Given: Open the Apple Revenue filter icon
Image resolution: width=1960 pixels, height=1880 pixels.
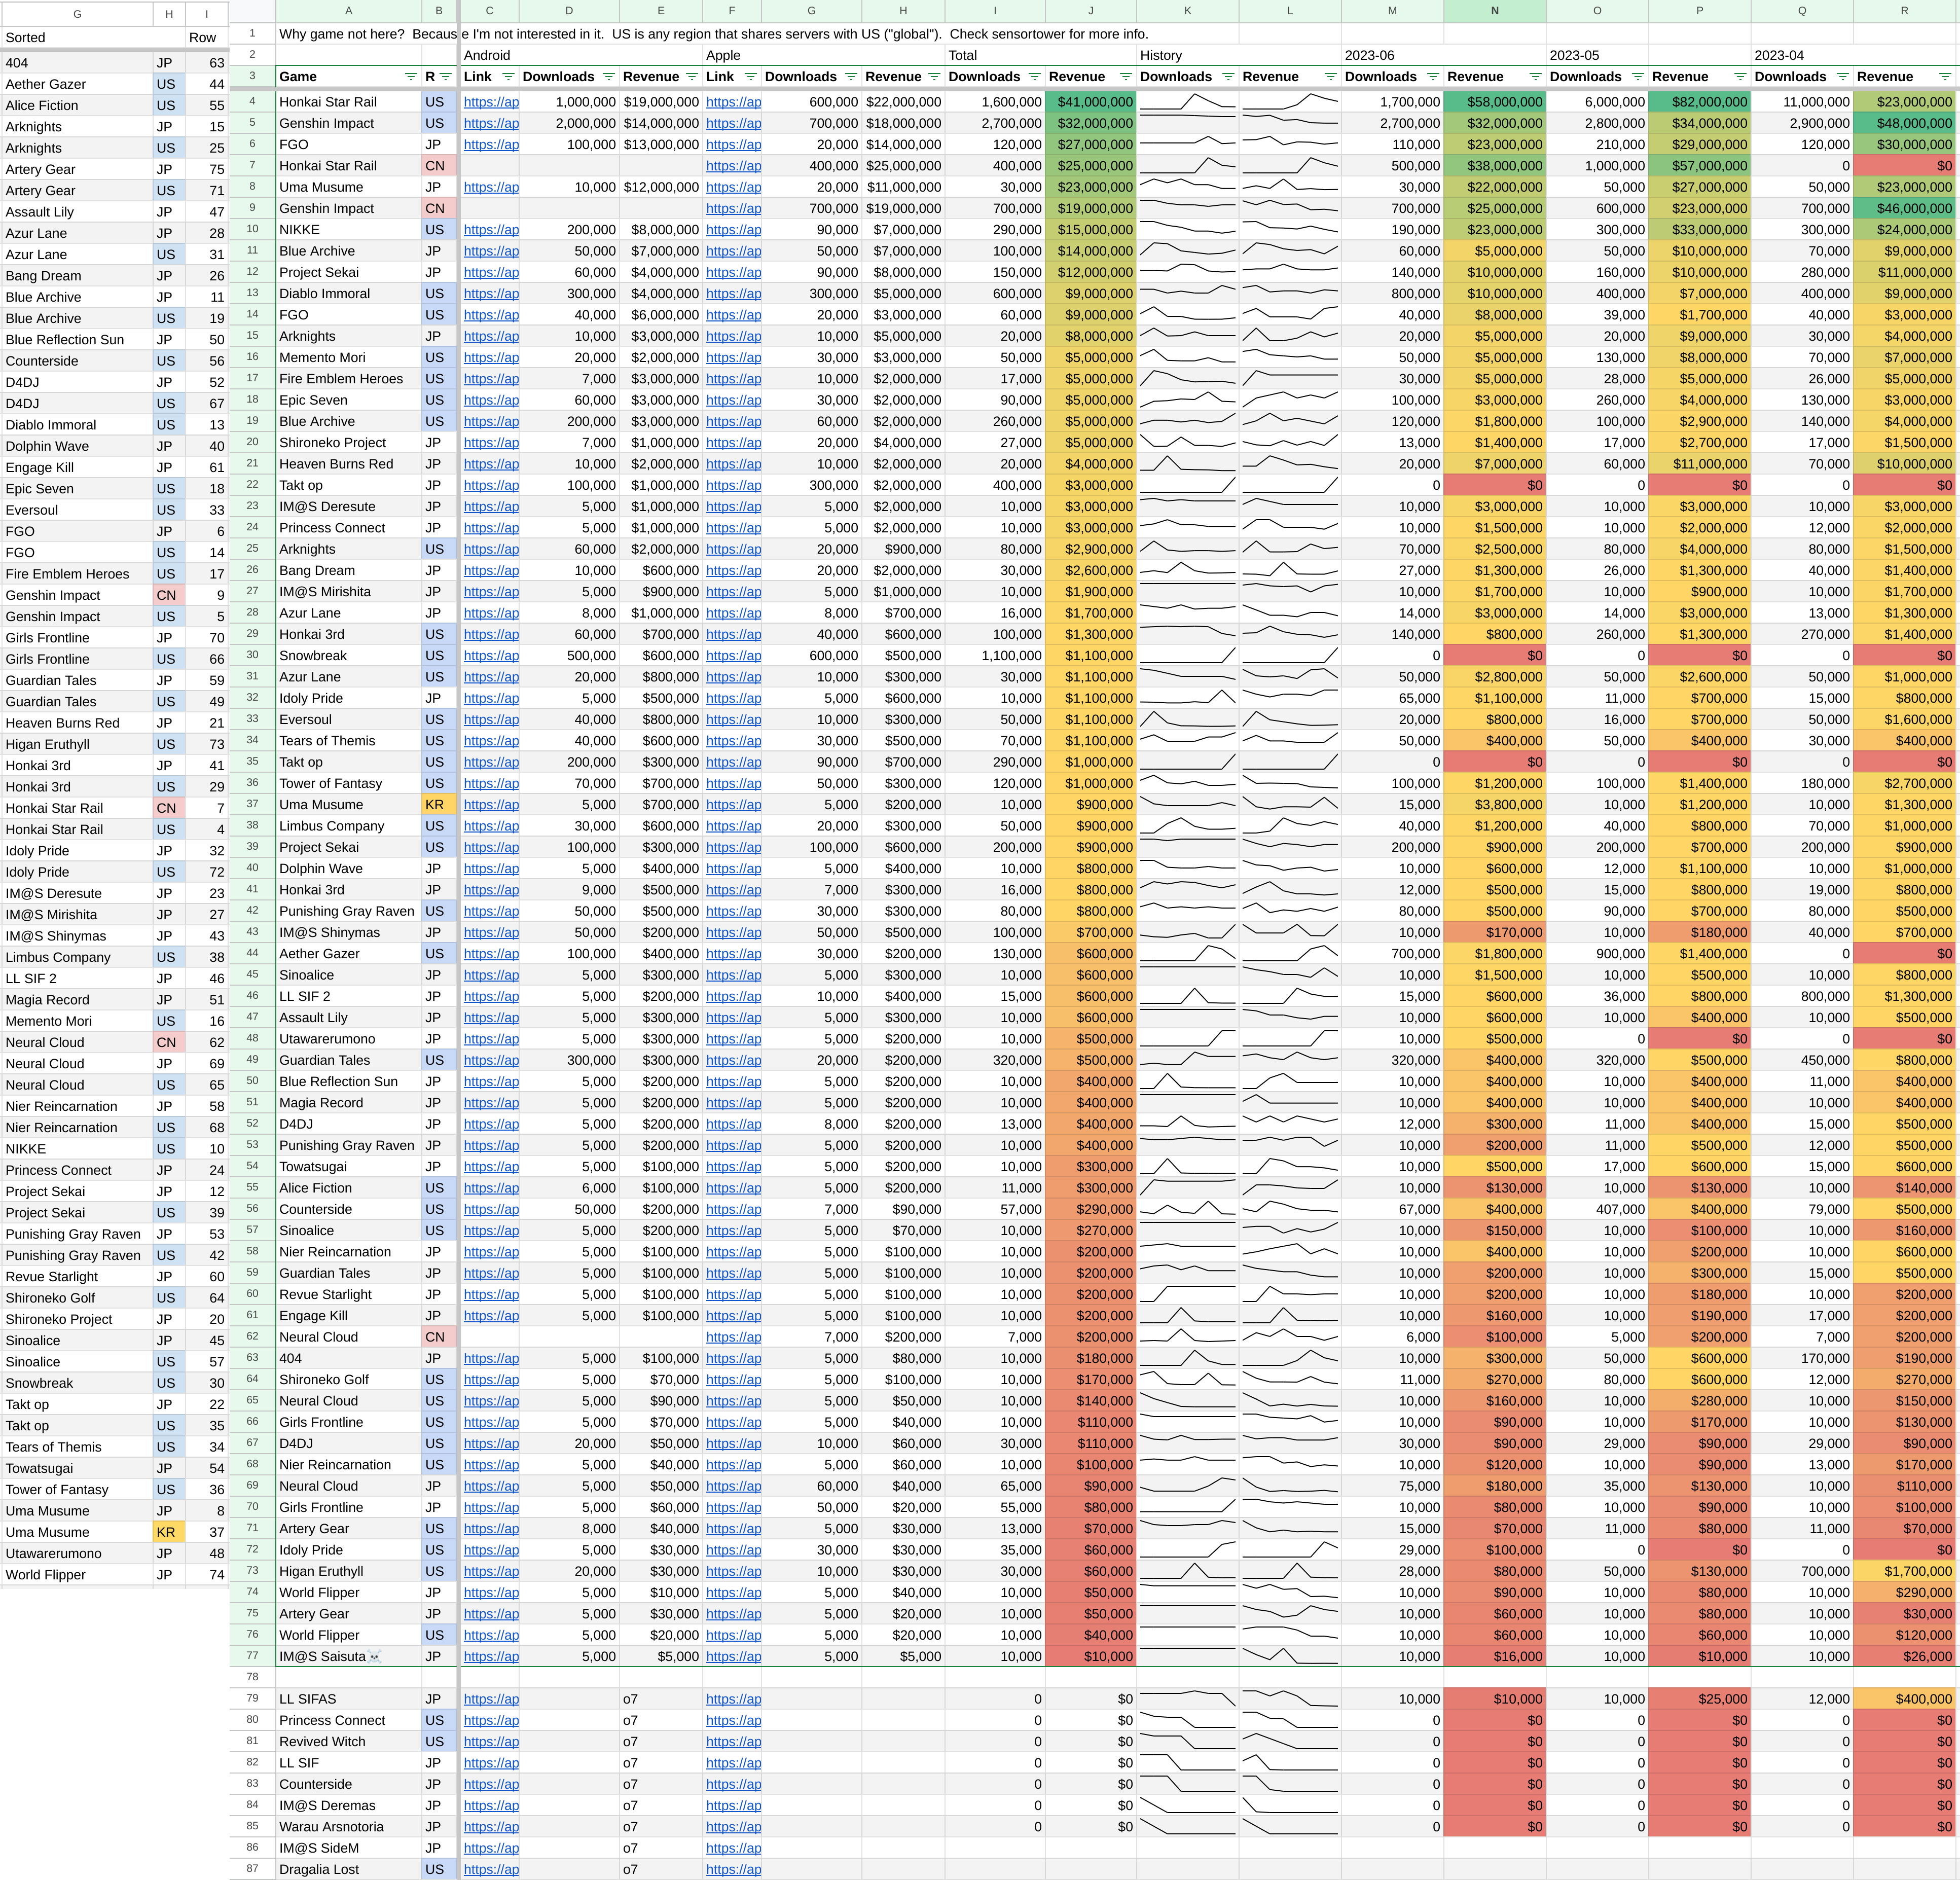Looking at the screenshot, I should [934, 77].
